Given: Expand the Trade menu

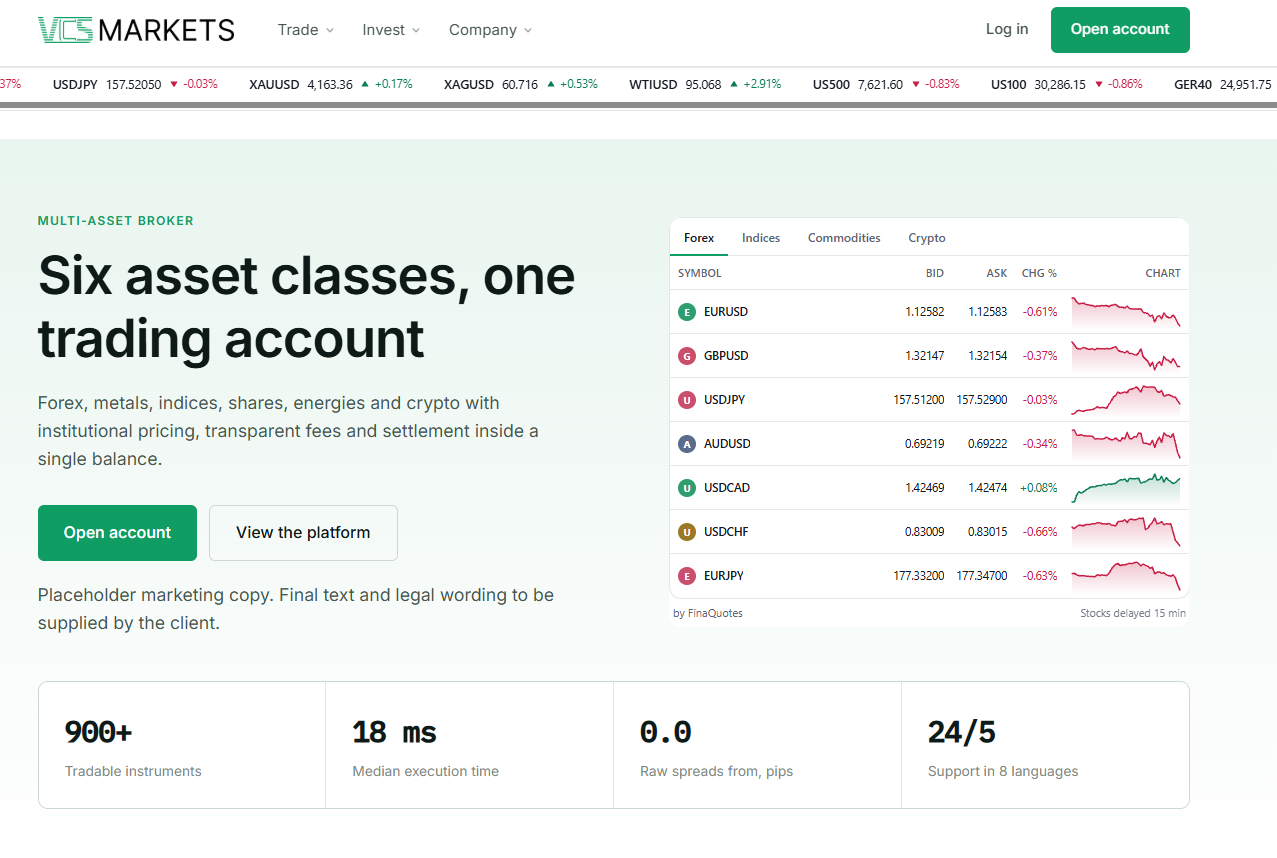Looking at the screenshot, I should point(306,30).
